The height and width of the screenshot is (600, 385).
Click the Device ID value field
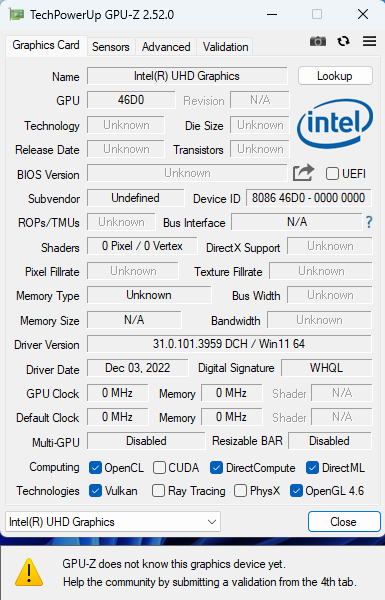click(x=308, y=198)
